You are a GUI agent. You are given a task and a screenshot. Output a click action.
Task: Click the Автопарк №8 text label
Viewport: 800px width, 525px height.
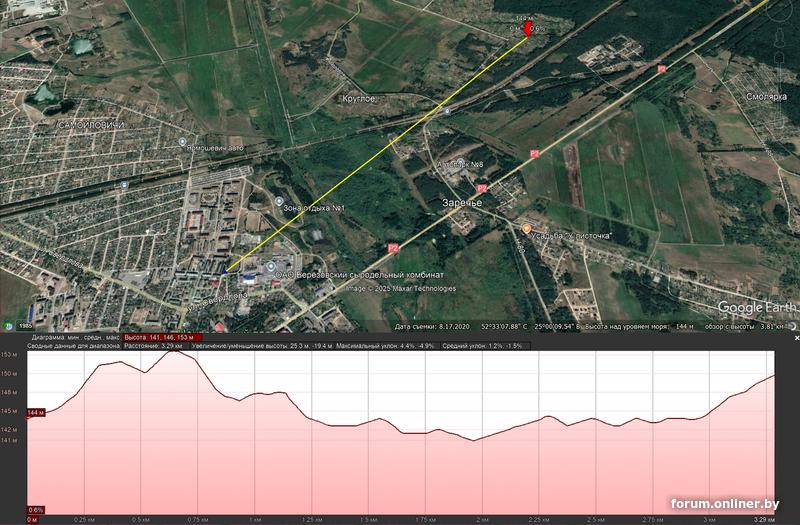coord(460,164)
